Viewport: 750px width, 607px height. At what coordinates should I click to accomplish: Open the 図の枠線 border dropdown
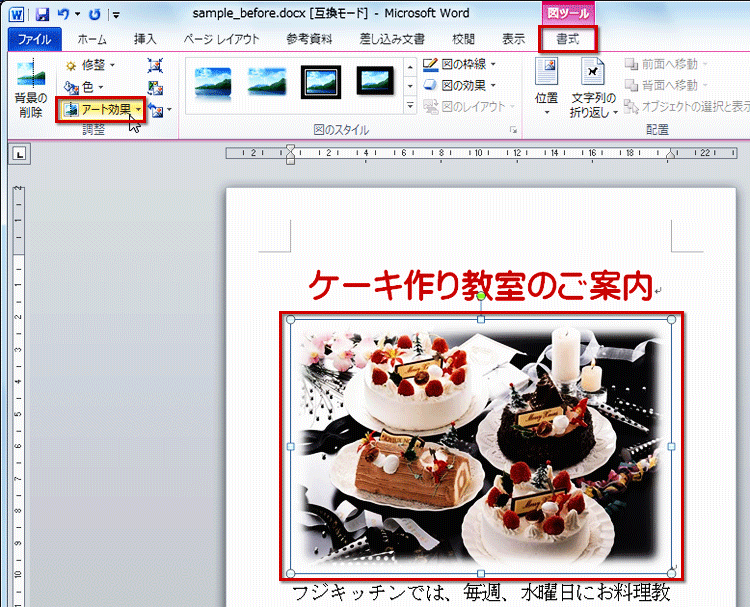[460, 64]
